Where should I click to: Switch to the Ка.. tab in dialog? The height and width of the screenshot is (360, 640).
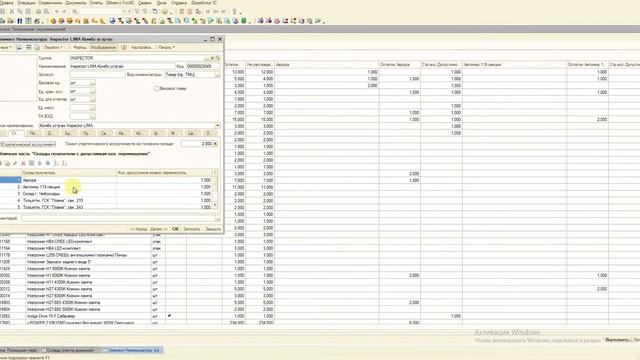[121, 133]
